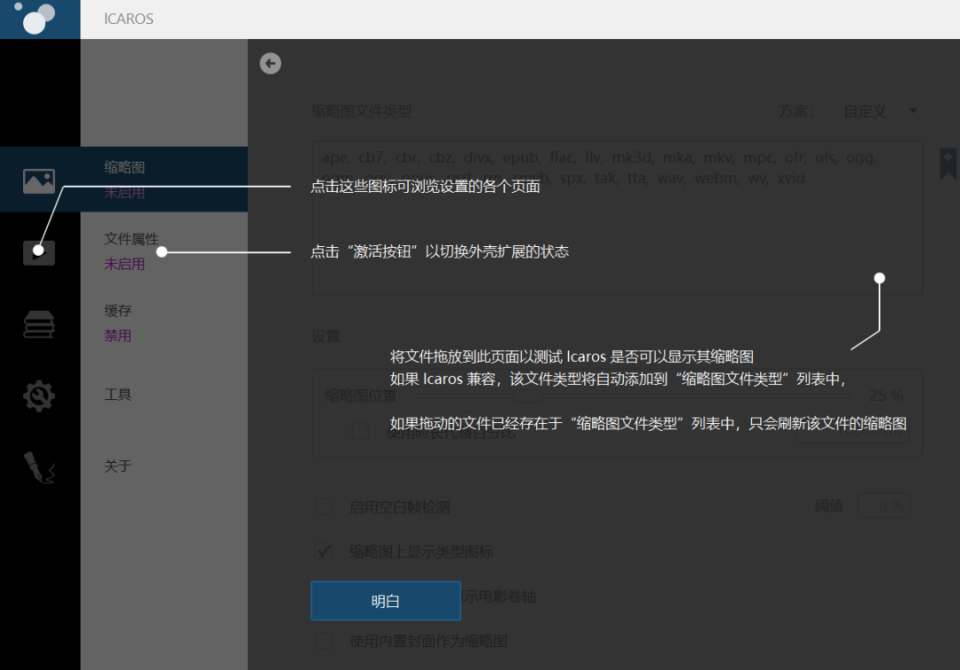Click the cache stack icon in sidebar
This screenshot has width=960, height=670.
pos(38,323)
